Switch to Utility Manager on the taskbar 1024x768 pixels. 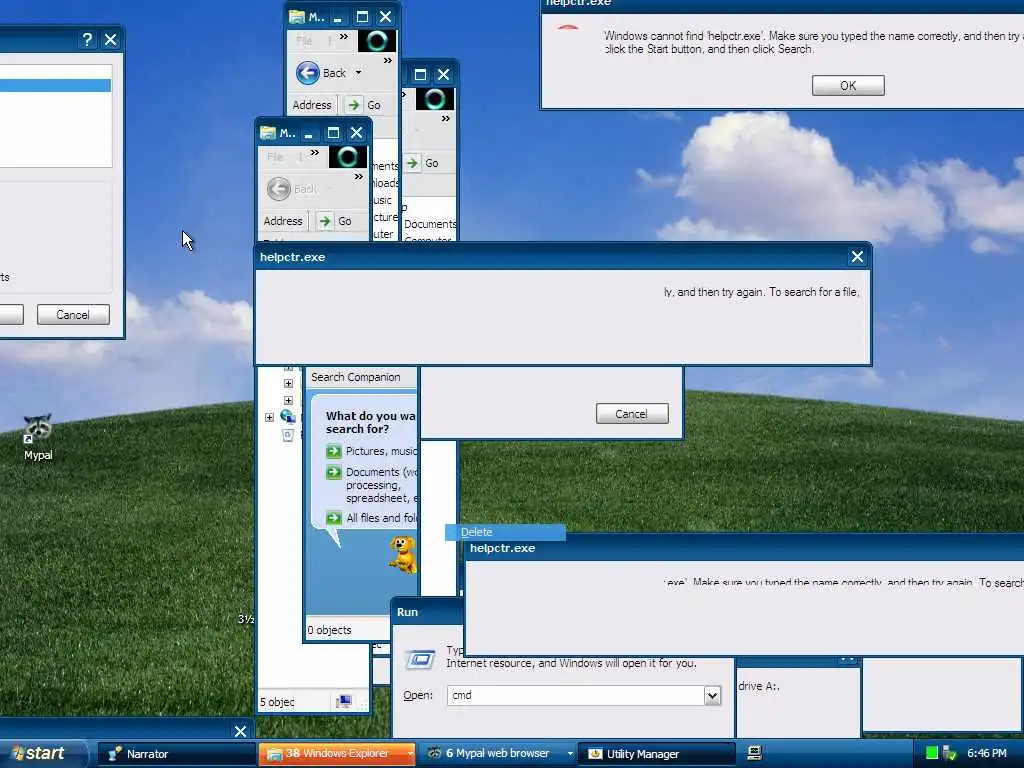pos(657,754)
